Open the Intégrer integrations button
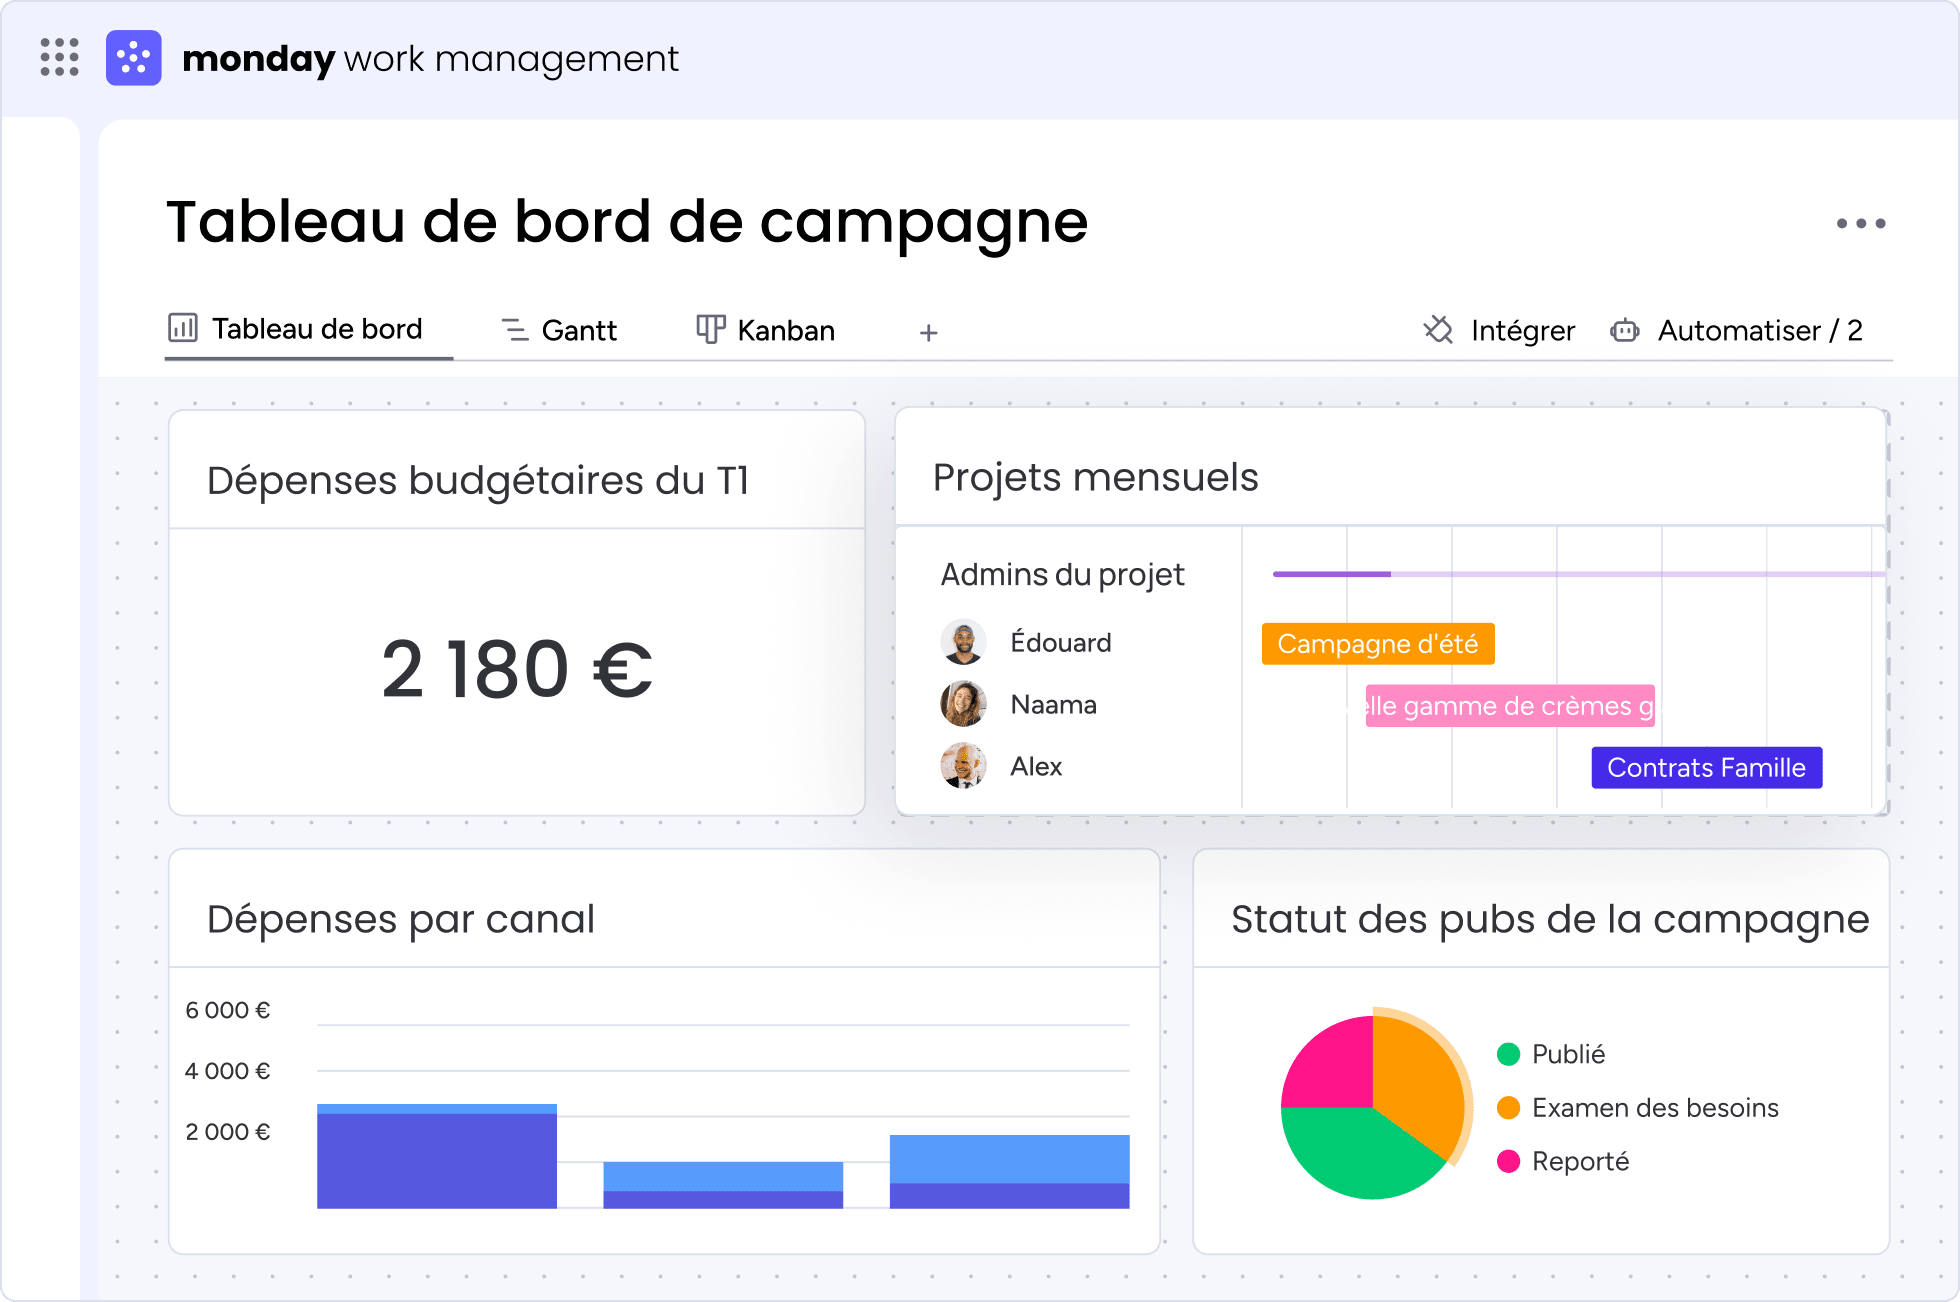 (x=1499, y=330)
